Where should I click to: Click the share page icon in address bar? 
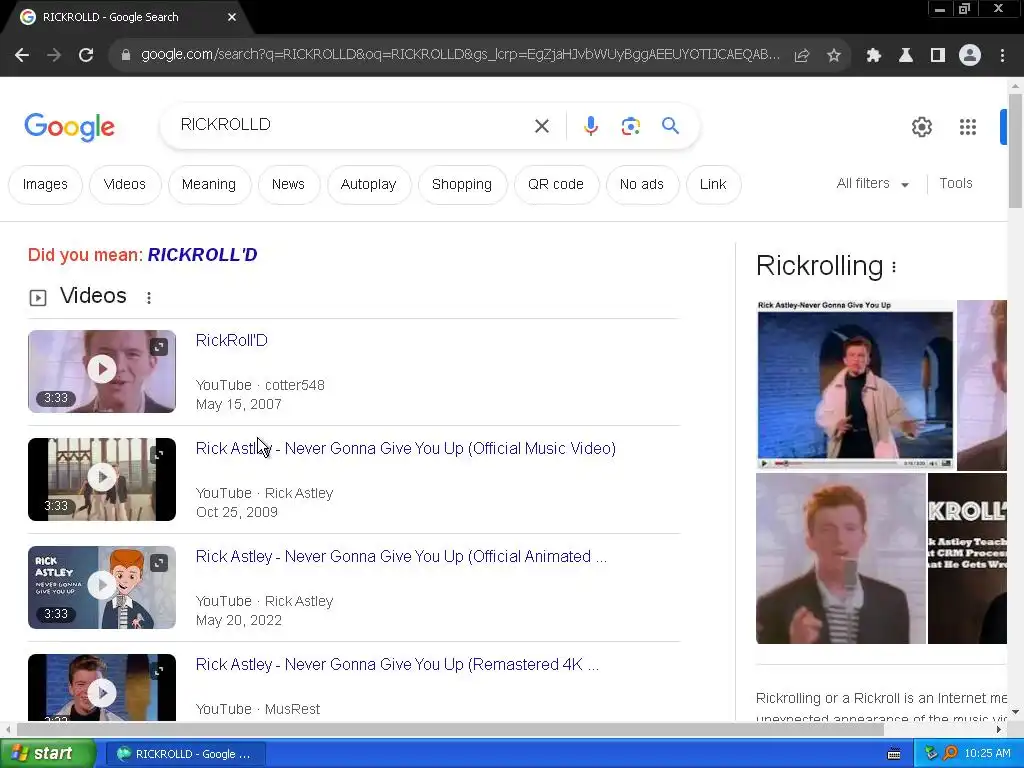[802, 56]
